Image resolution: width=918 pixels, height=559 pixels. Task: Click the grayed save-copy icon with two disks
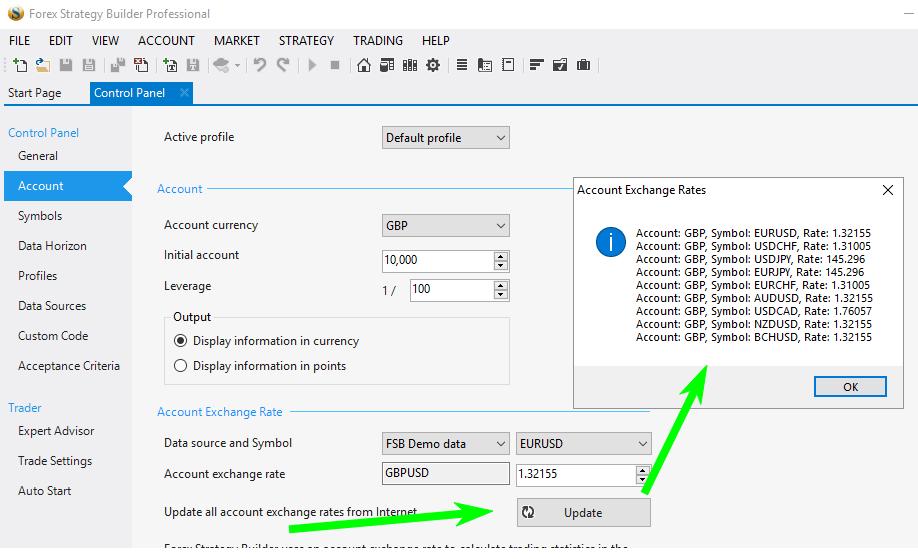coord(118,65)
